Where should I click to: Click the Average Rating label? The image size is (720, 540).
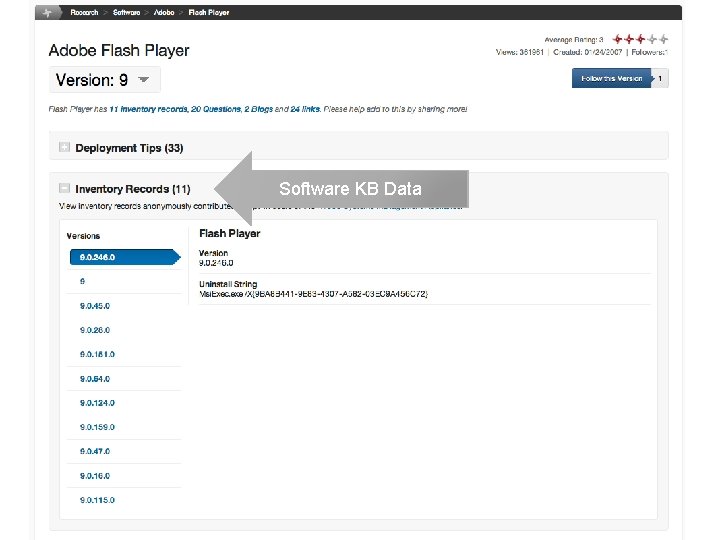click(x=574, y=40)
